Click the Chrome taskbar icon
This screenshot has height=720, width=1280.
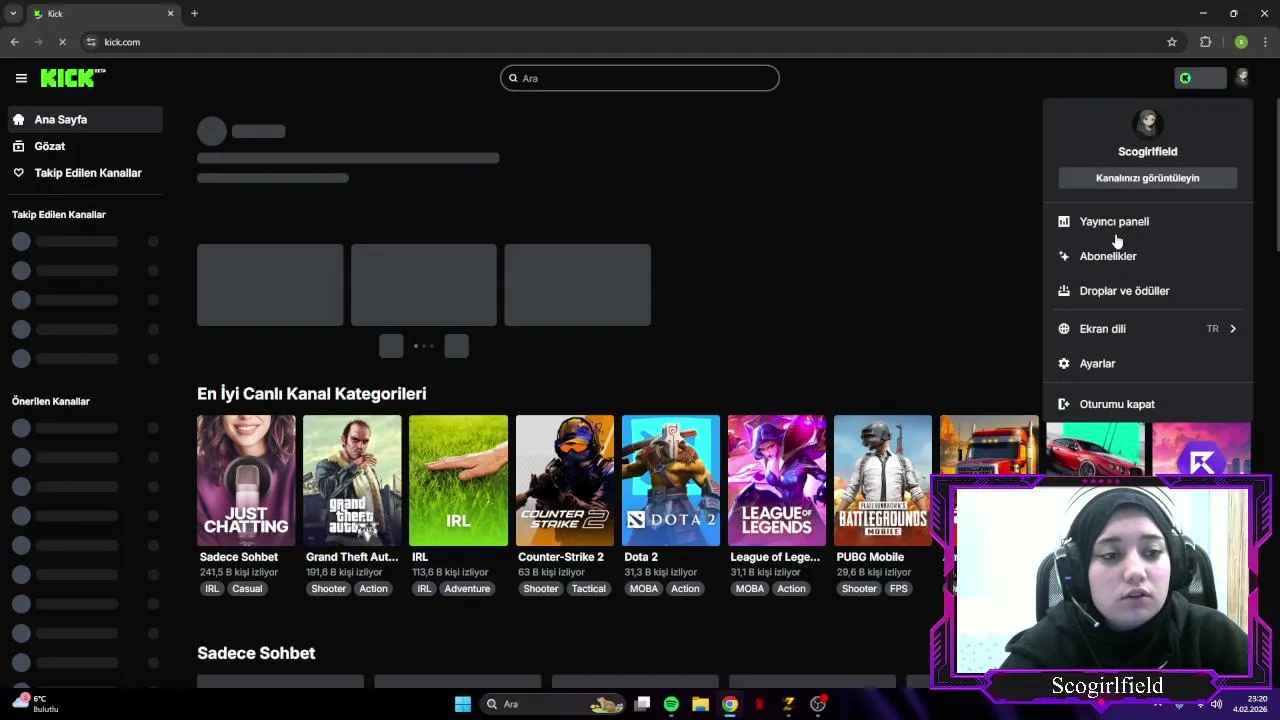pos(730,704)
